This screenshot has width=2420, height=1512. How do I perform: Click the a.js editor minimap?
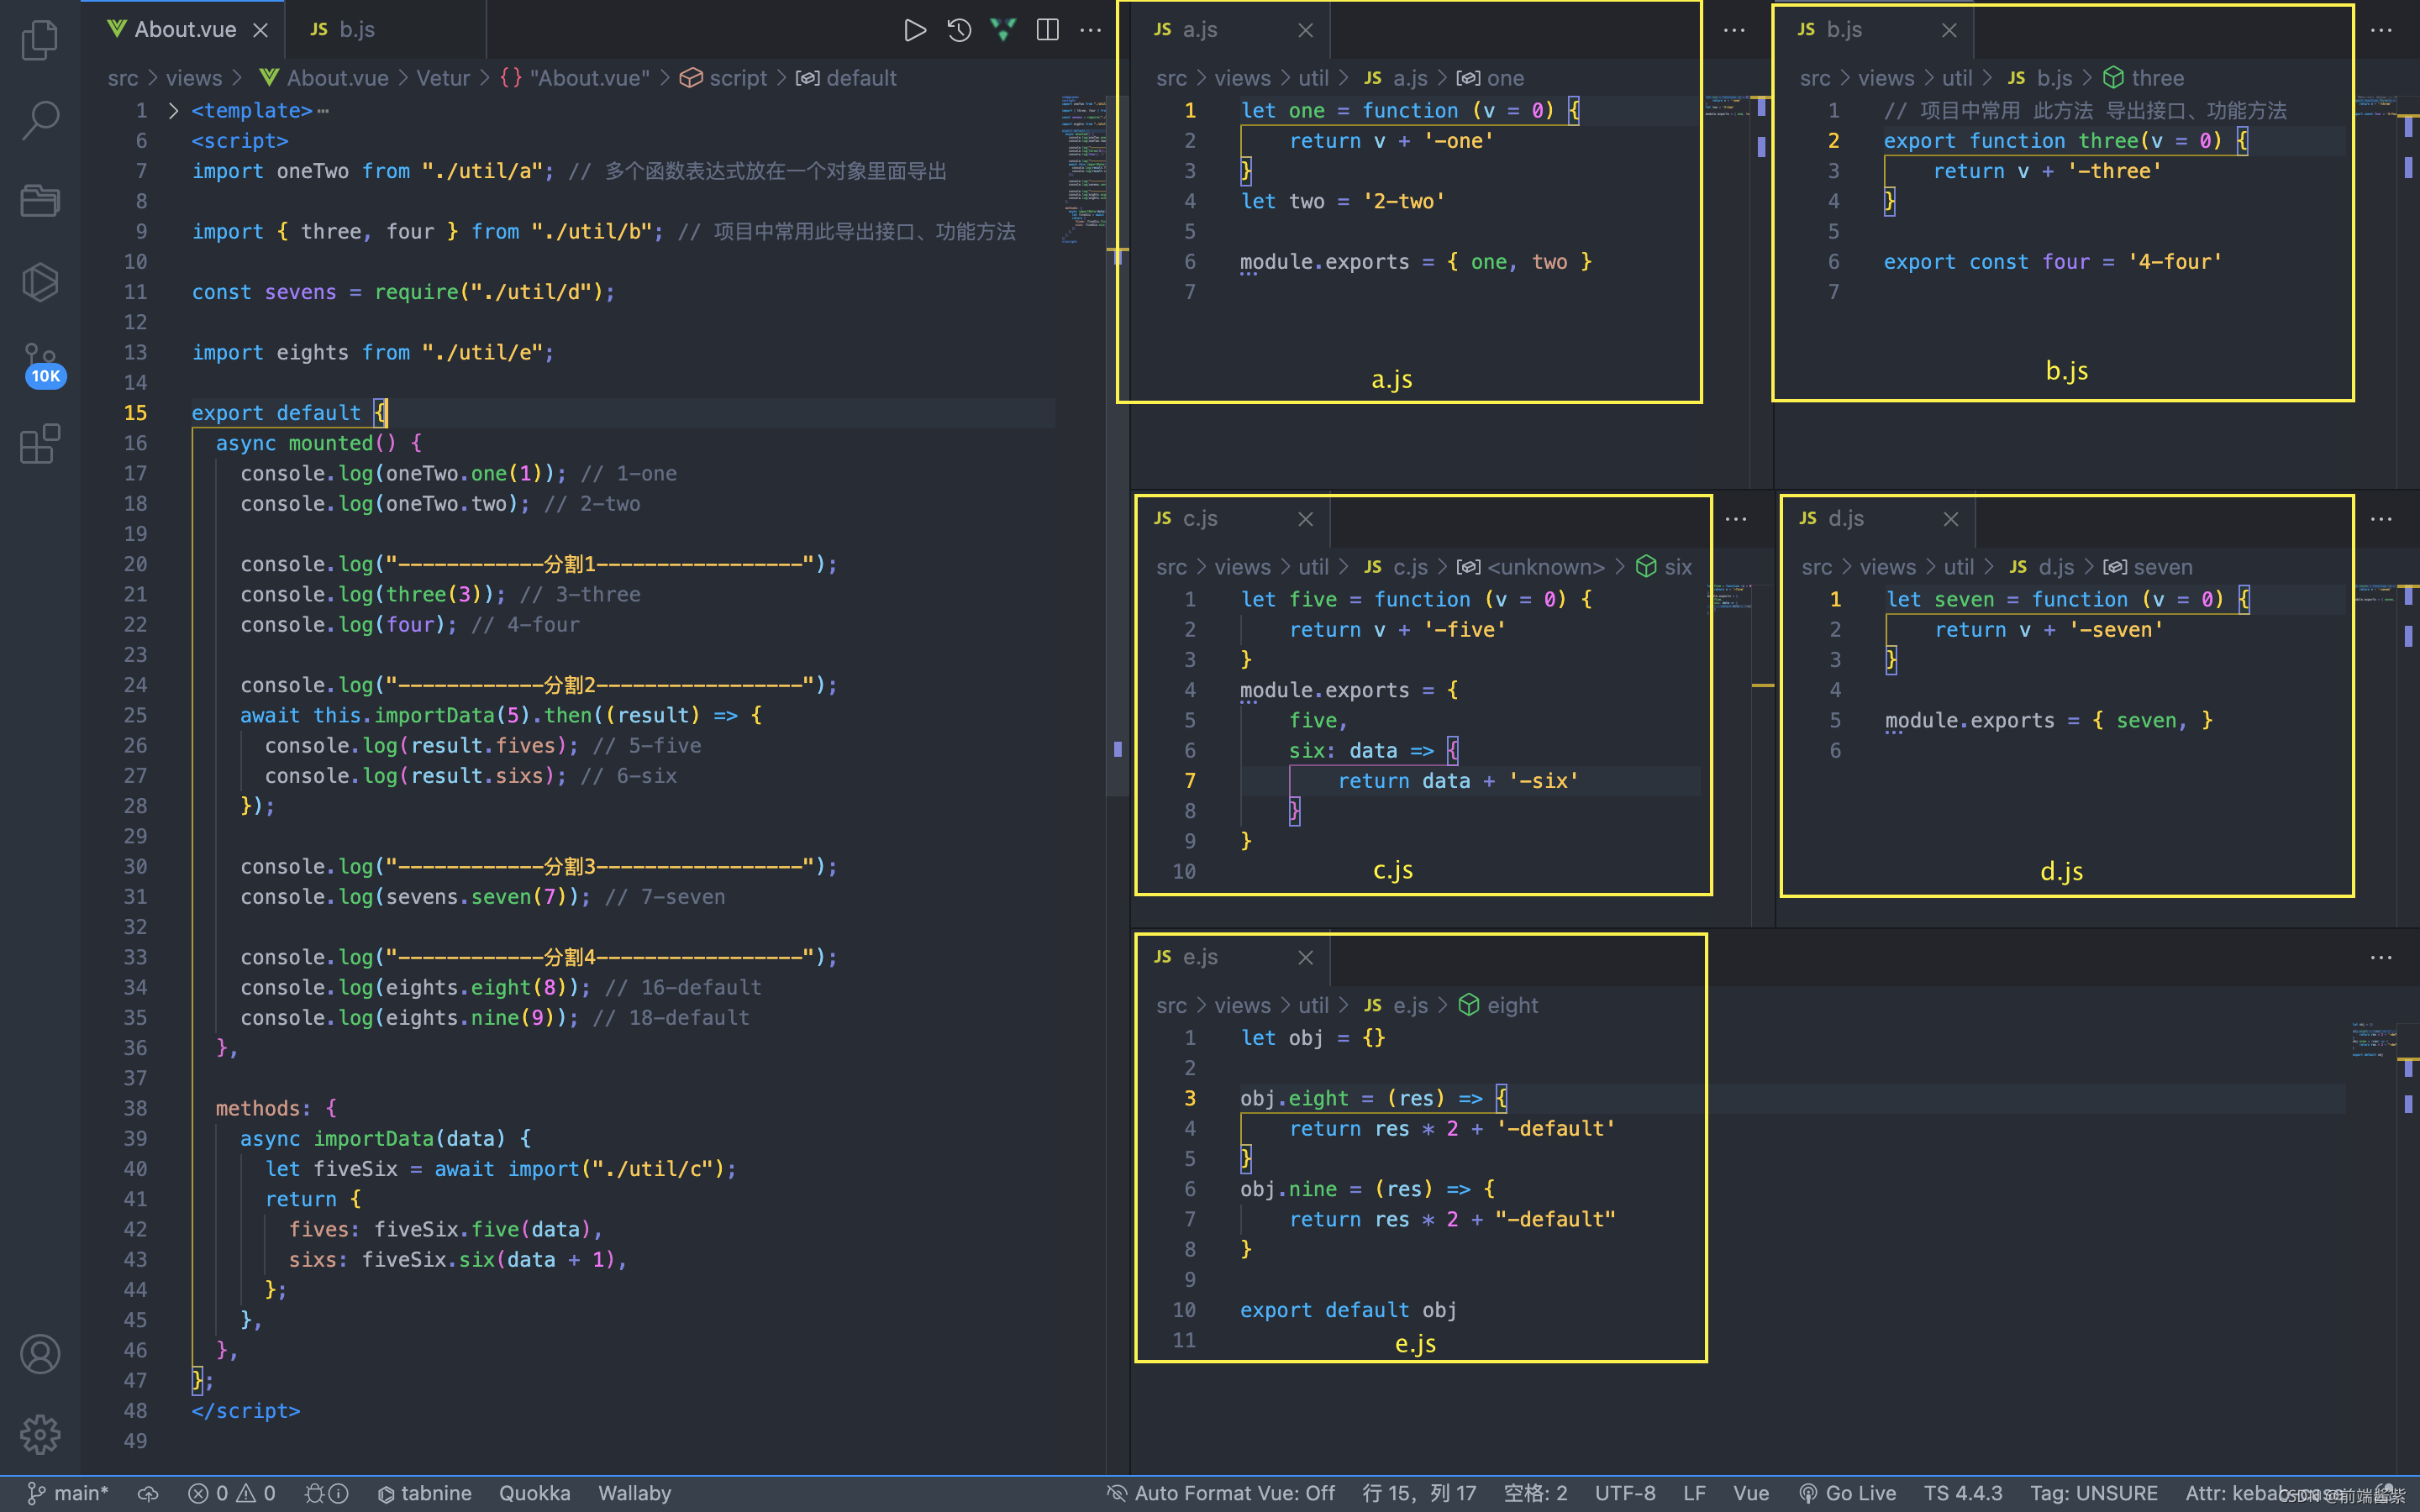click(x=1726, y=106)
